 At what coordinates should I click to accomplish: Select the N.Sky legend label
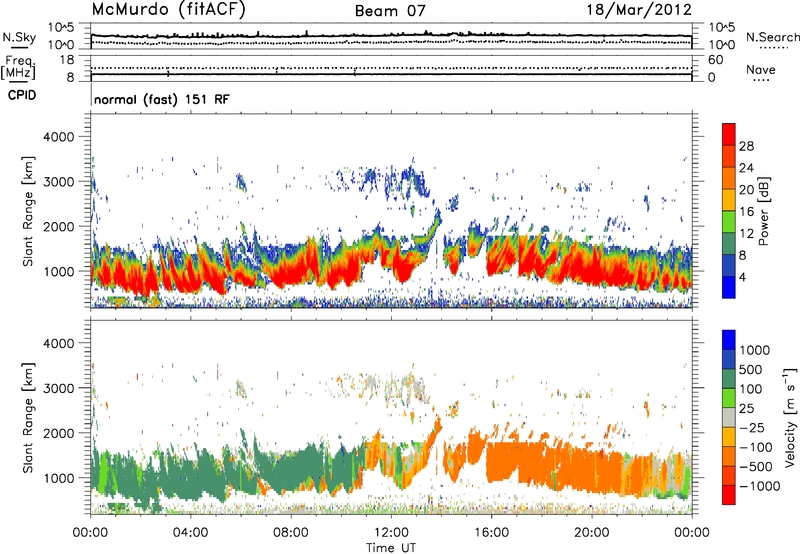pos(19,37)
